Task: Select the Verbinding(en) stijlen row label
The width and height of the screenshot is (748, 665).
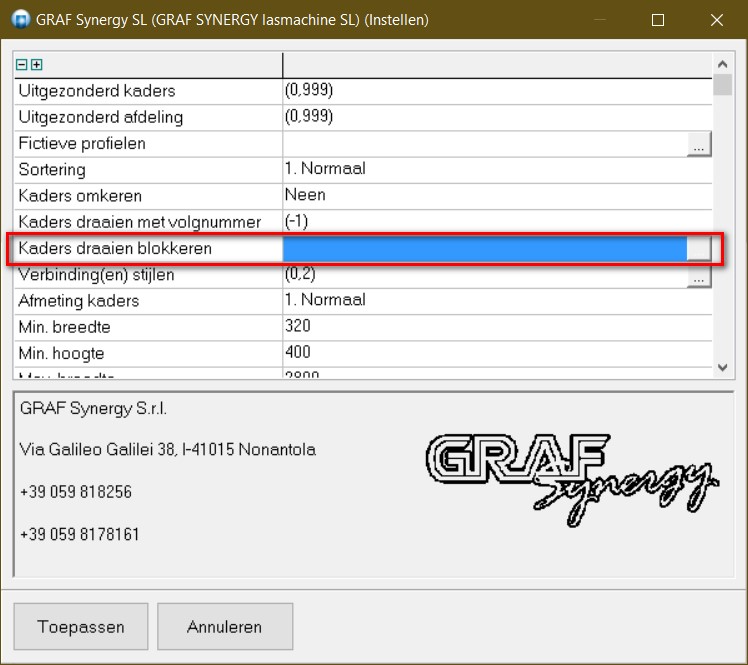Action: (x=96, y=275)
